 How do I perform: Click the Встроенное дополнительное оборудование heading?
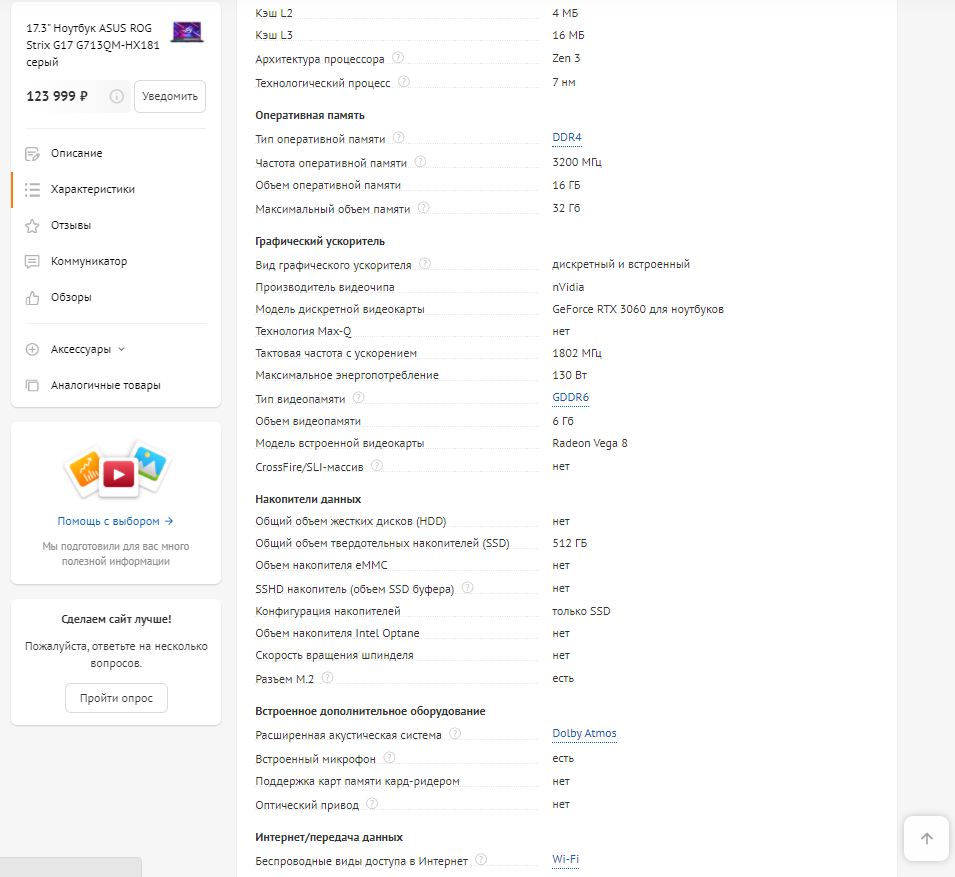click(x=370, y=711)
